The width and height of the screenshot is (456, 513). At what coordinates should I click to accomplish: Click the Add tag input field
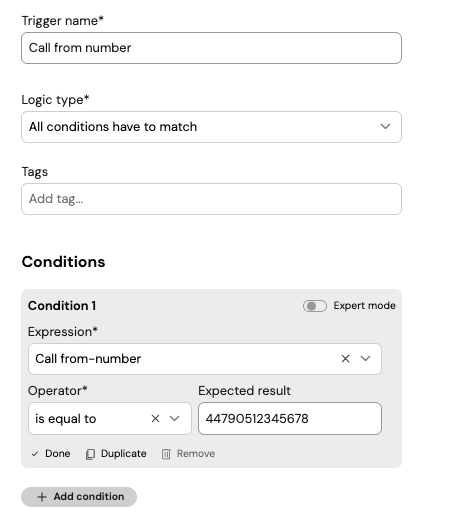pos(211,199)
